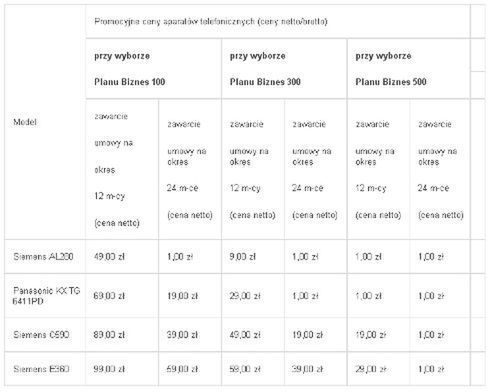Select the Siemens C590 model cell

pyautogui.click(x=45, y=334)
